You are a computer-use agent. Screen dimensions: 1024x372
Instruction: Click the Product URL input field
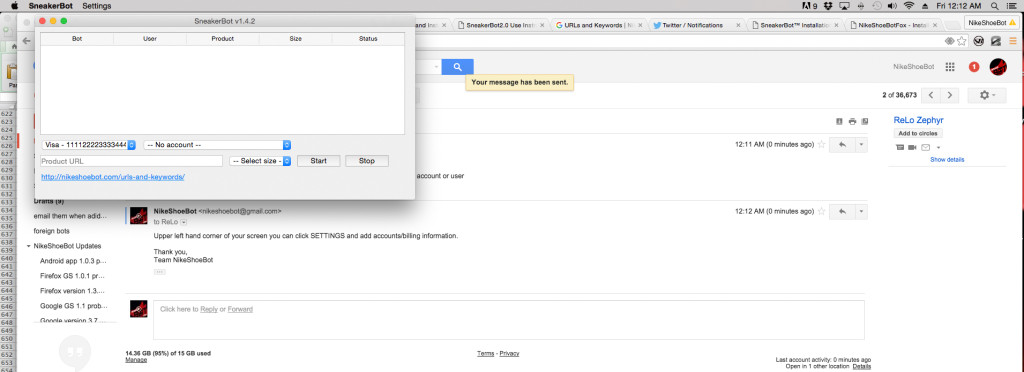click(132, 161)
